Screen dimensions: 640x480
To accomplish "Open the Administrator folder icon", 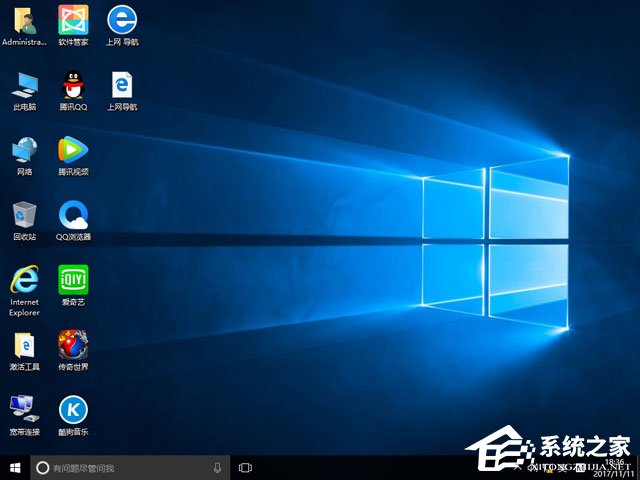I will 24,19.
